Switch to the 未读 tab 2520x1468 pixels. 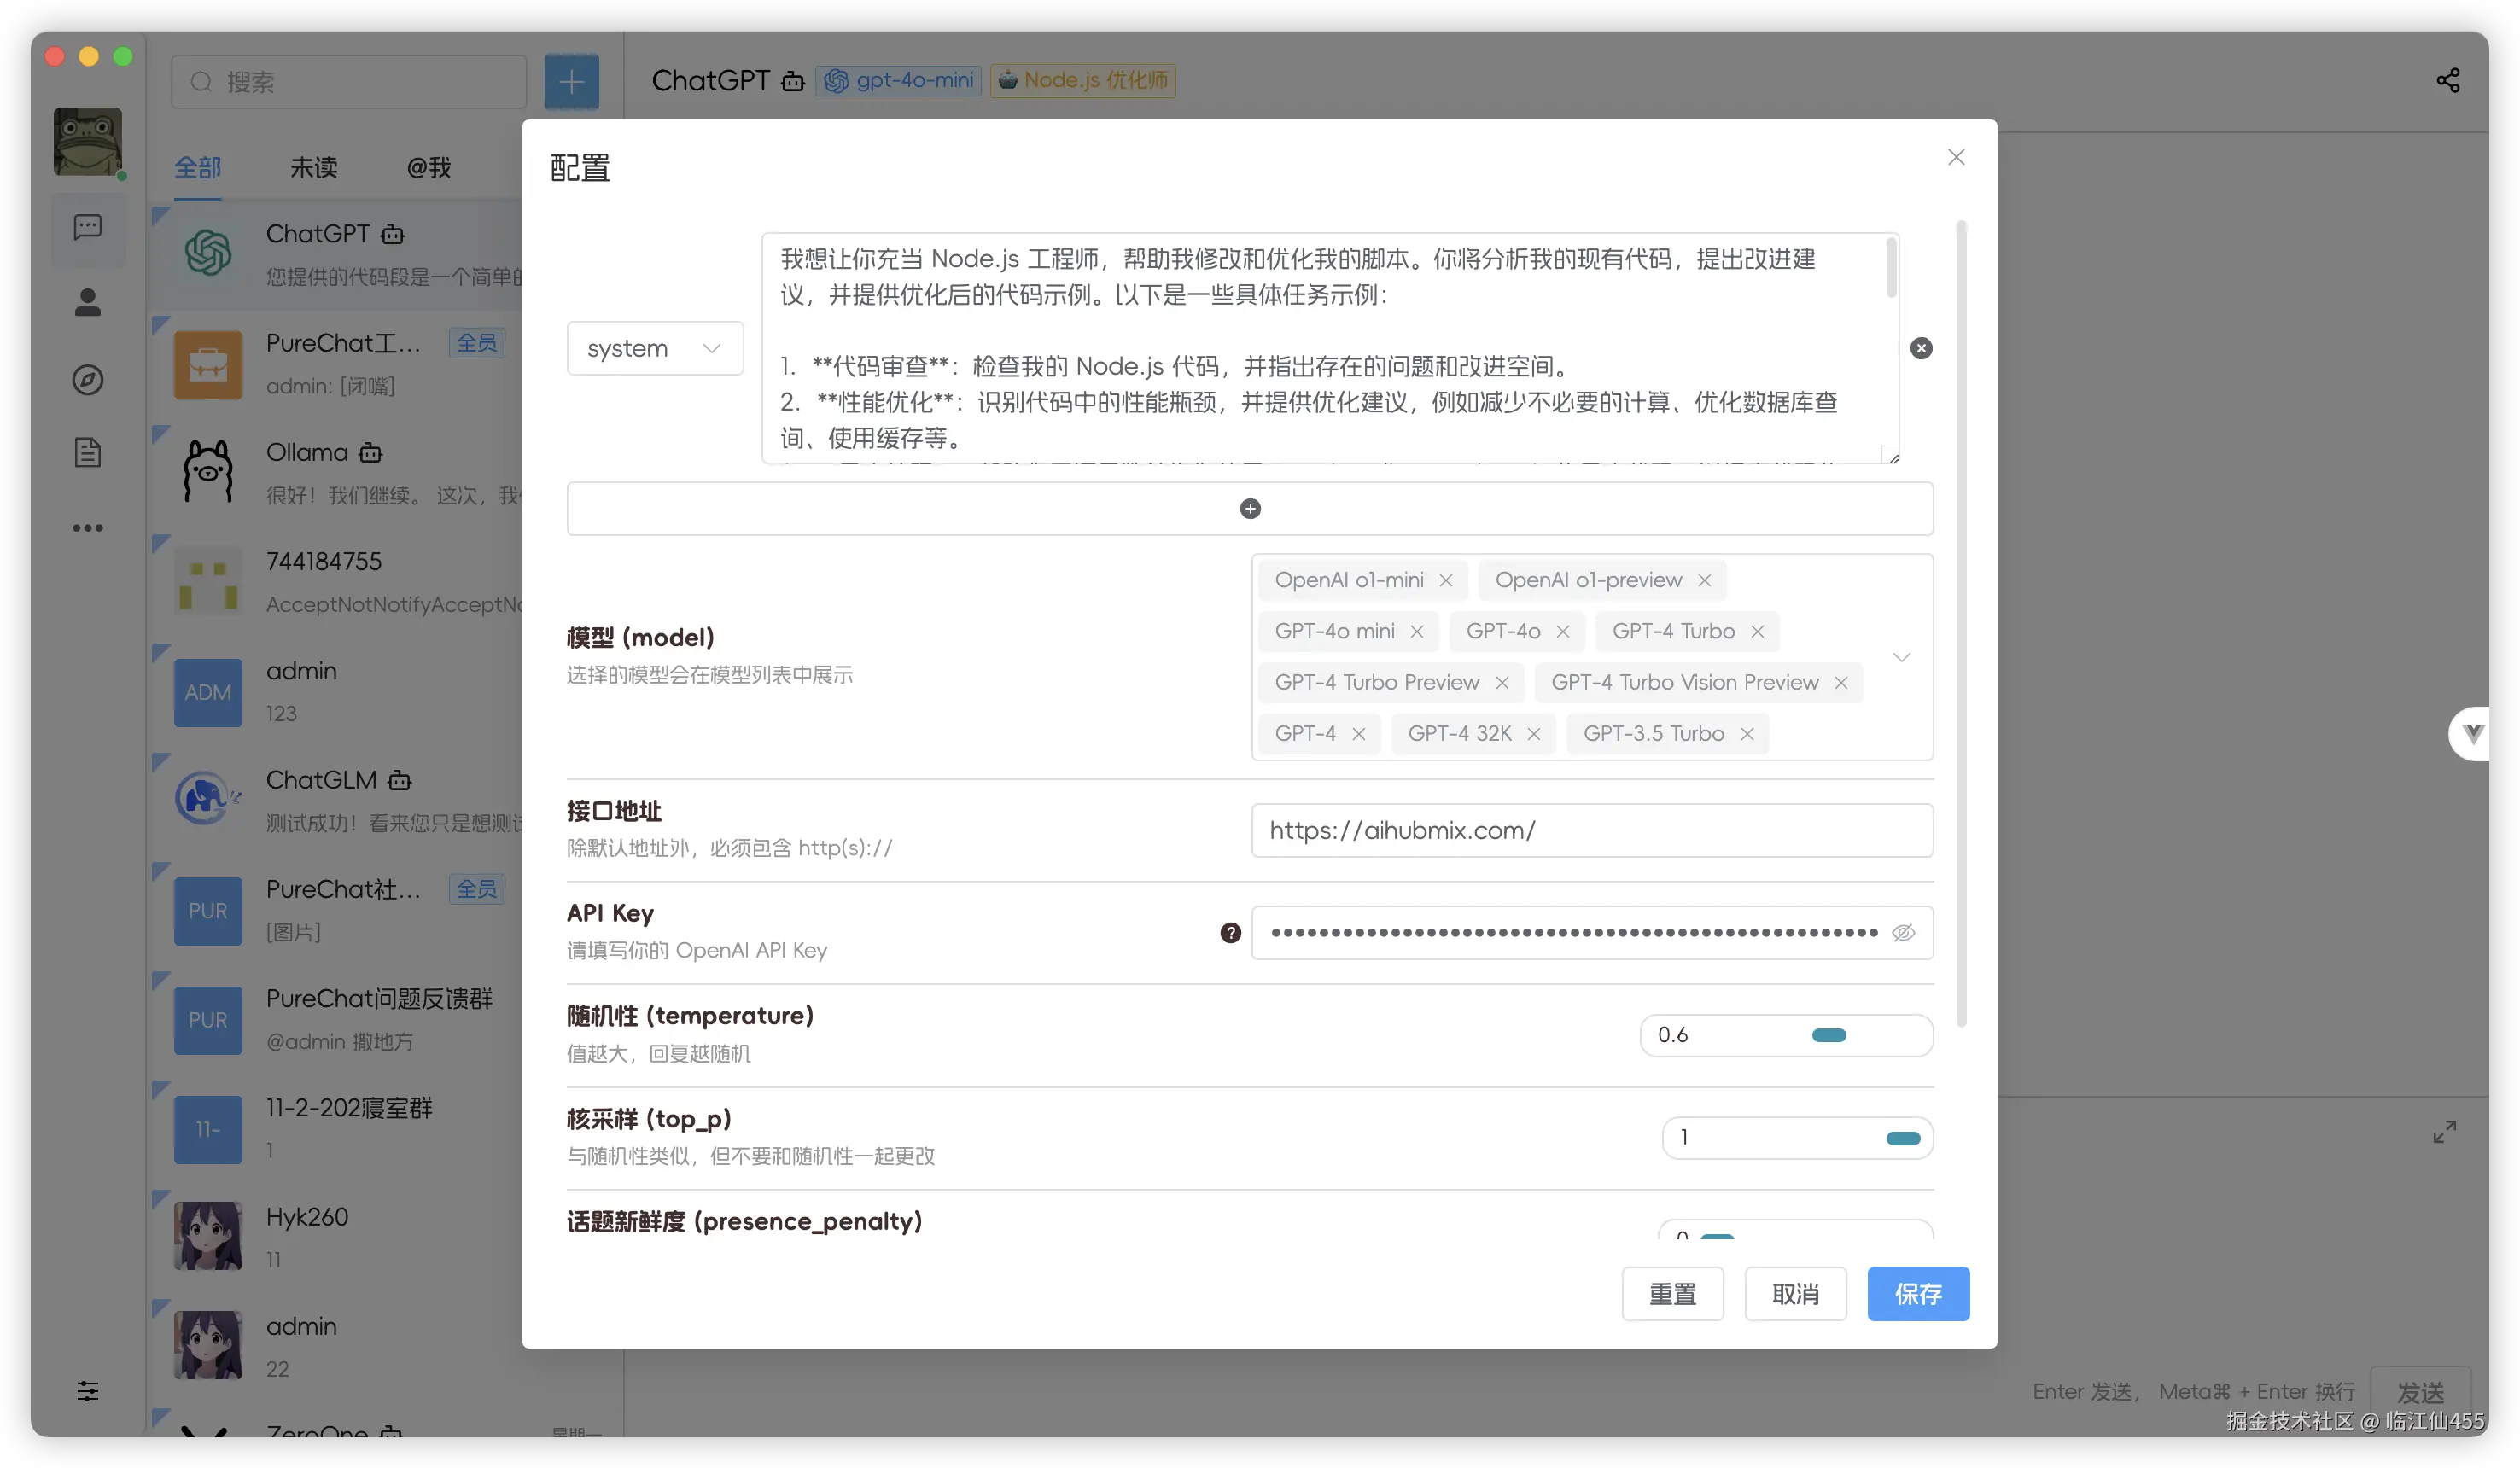click(x=314, y=167)
